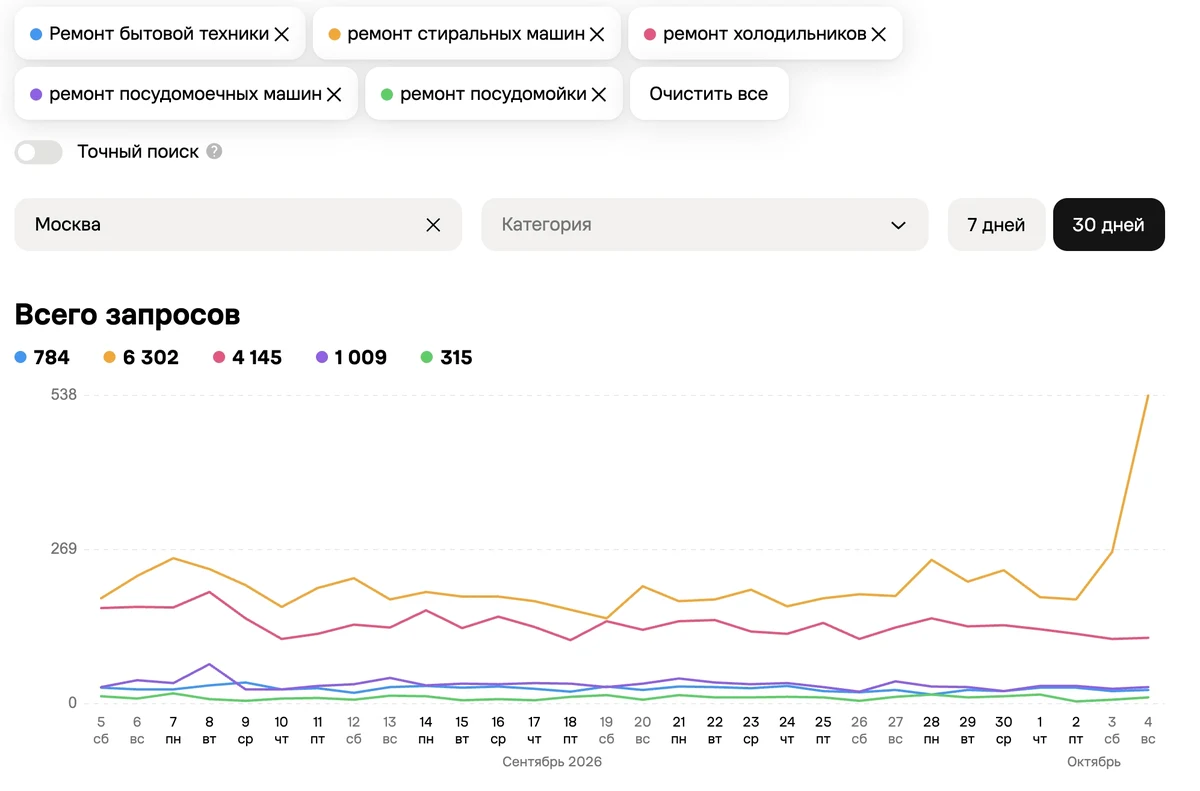The height and width of the screenshot is (791, 1200).
Task: Open the help tooltip for Точный поиск
Action: coord(214,152)
